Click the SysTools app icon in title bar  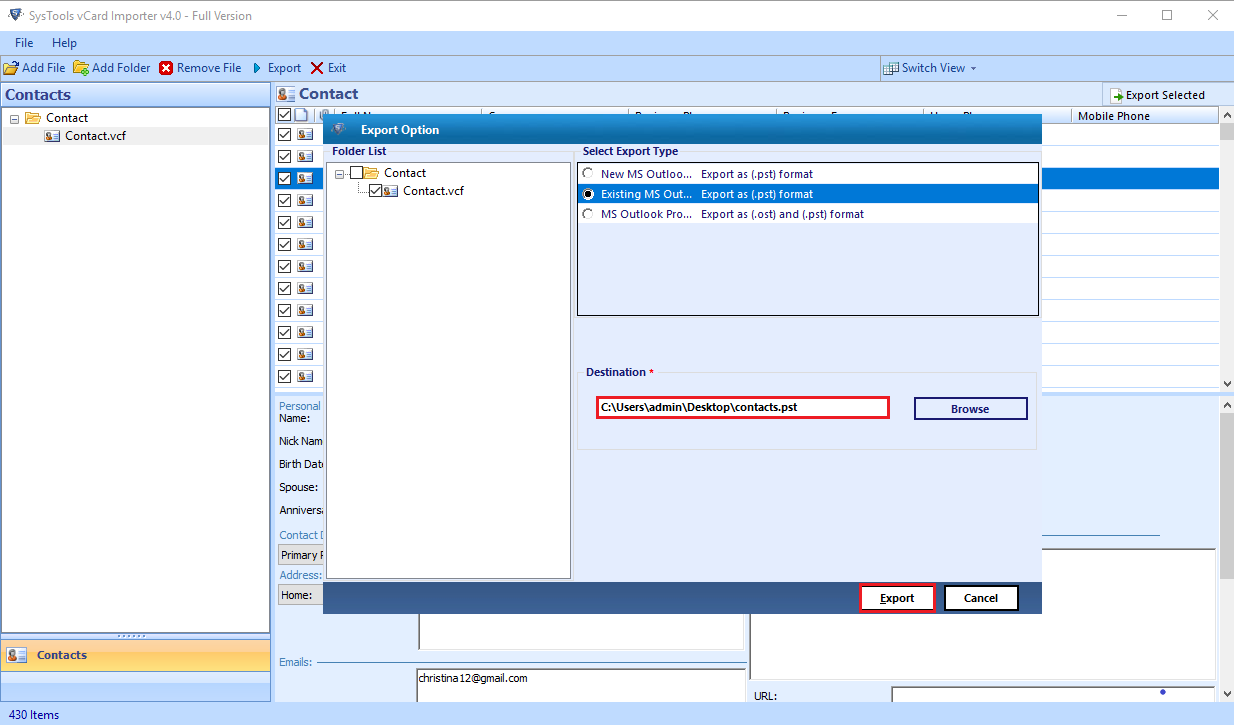click(16, 15)
